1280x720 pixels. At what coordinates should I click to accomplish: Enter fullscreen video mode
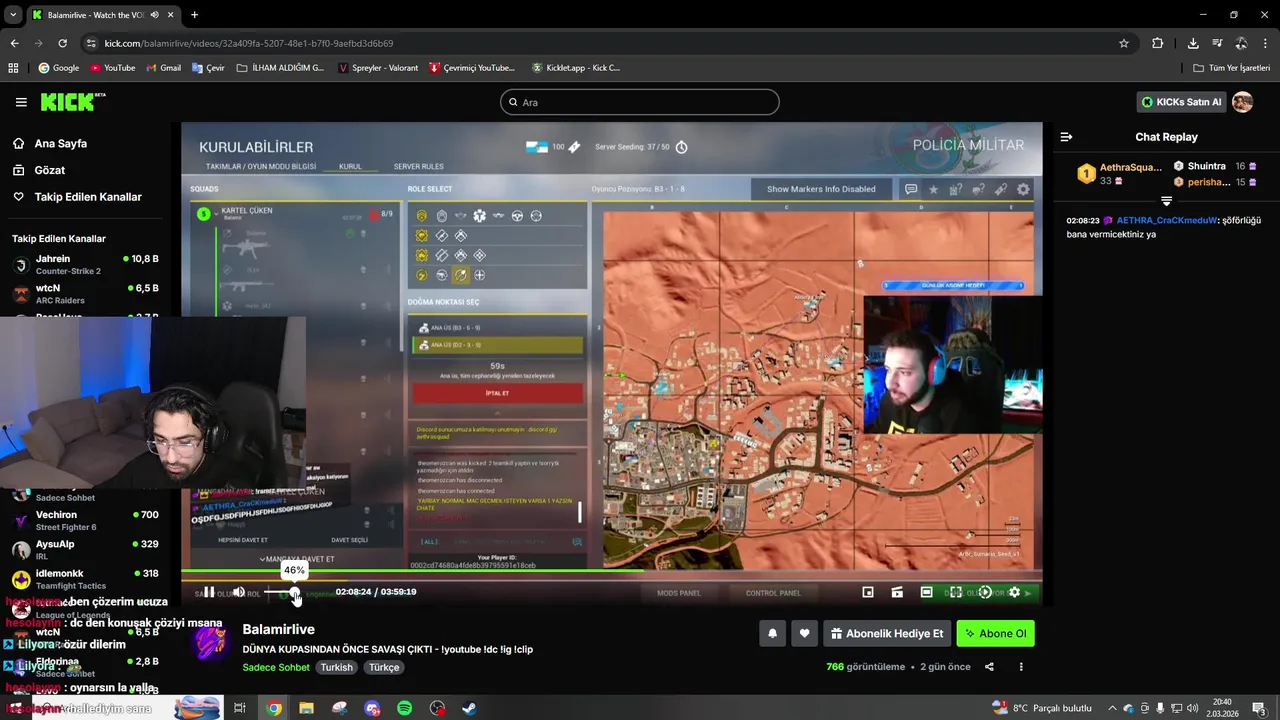[x=955, y=592]
